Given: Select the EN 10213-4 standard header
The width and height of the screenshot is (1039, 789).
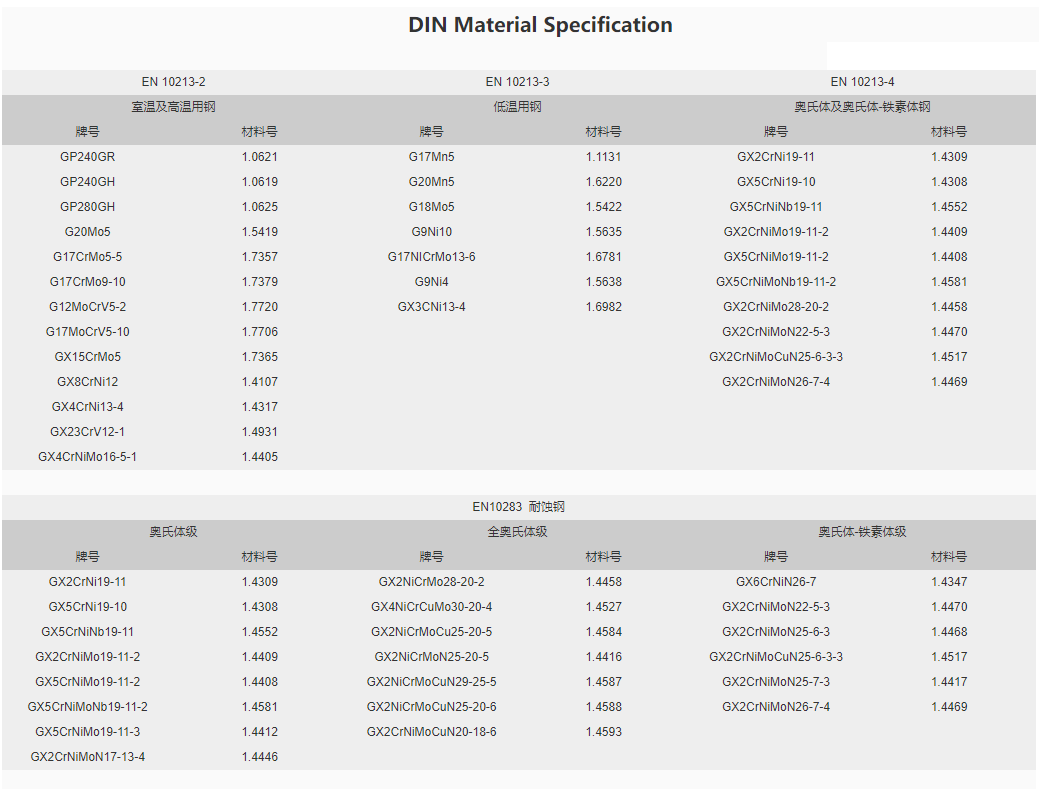Looking at the screenshot, I should coord(862,82).
